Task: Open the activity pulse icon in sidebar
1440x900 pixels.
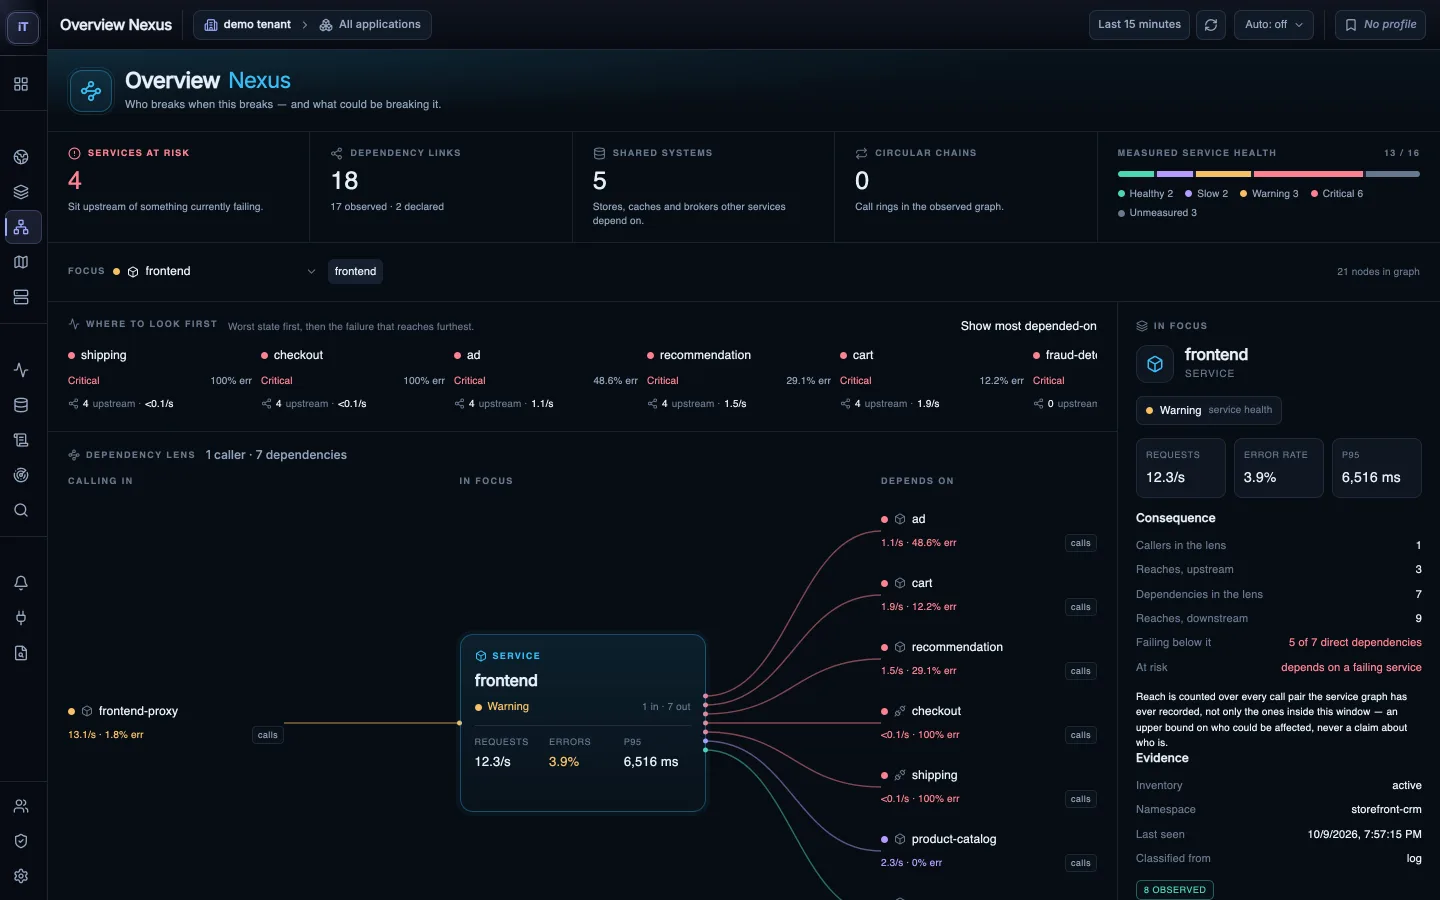Action: [21, 370]
